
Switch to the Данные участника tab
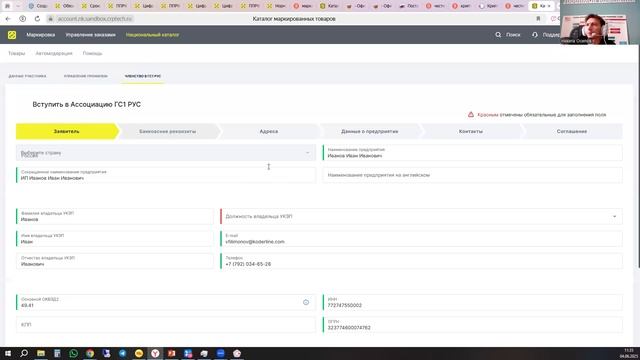pyautogui.click(x=27, y=76)
